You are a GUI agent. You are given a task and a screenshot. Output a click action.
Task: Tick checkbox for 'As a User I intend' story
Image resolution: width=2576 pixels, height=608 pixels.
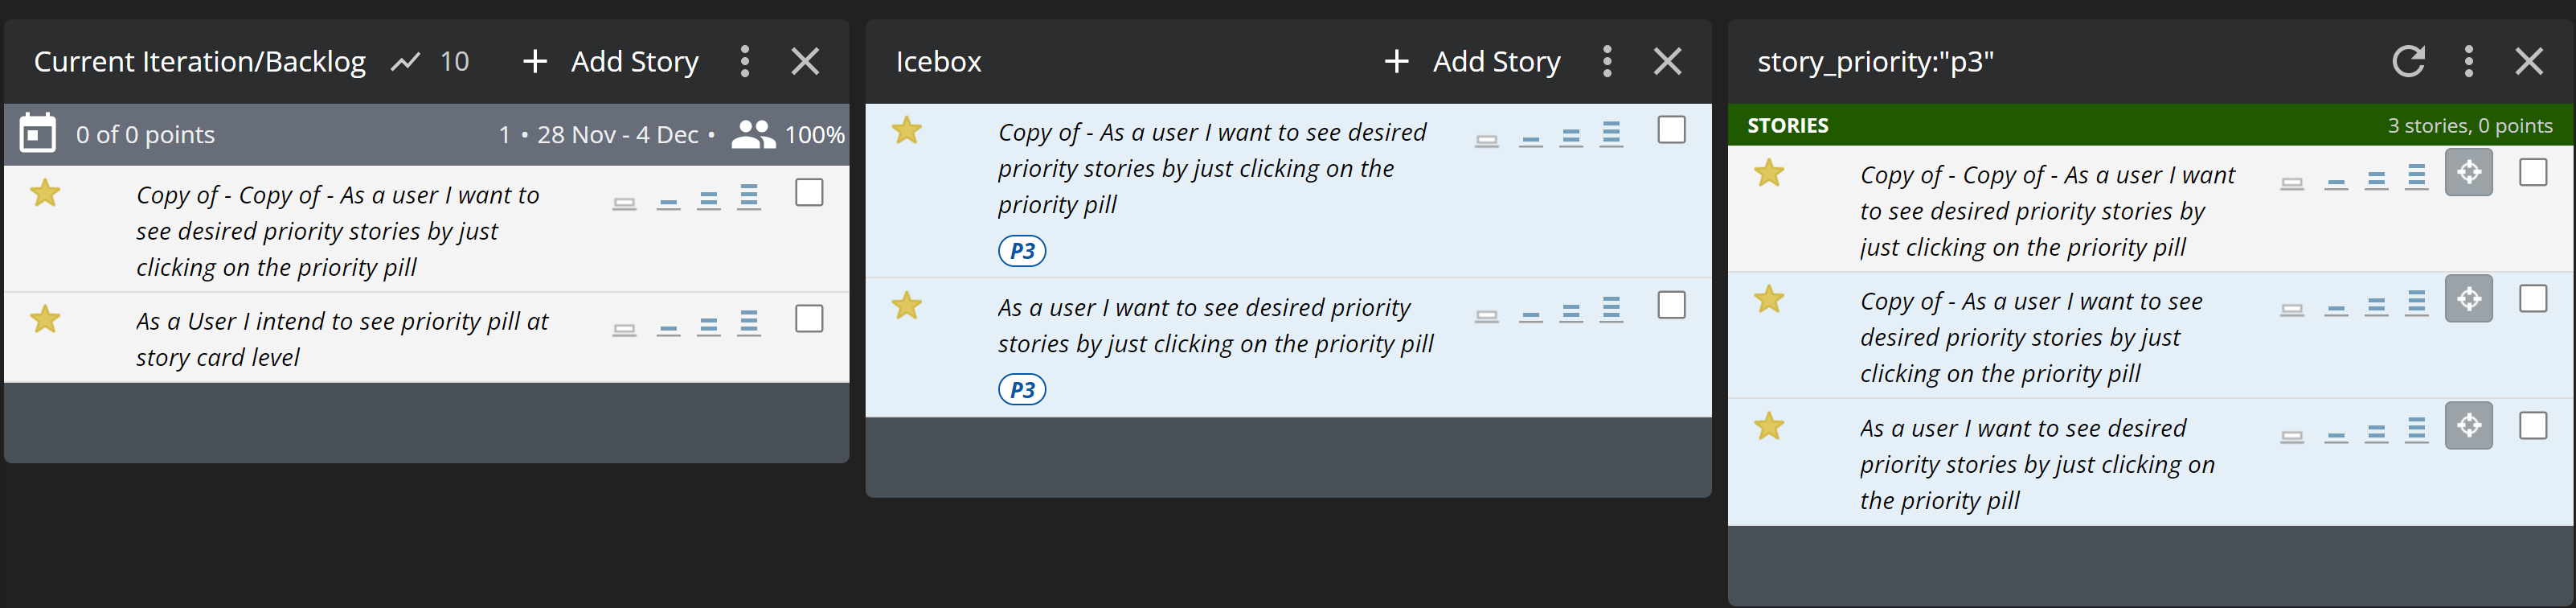coord(809,319)
